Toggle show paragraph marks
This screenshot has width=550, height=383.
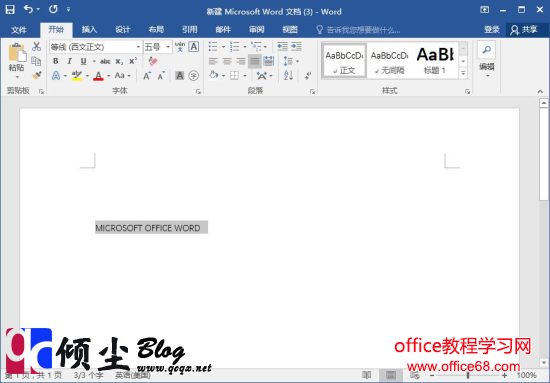(x=308, y=75)
